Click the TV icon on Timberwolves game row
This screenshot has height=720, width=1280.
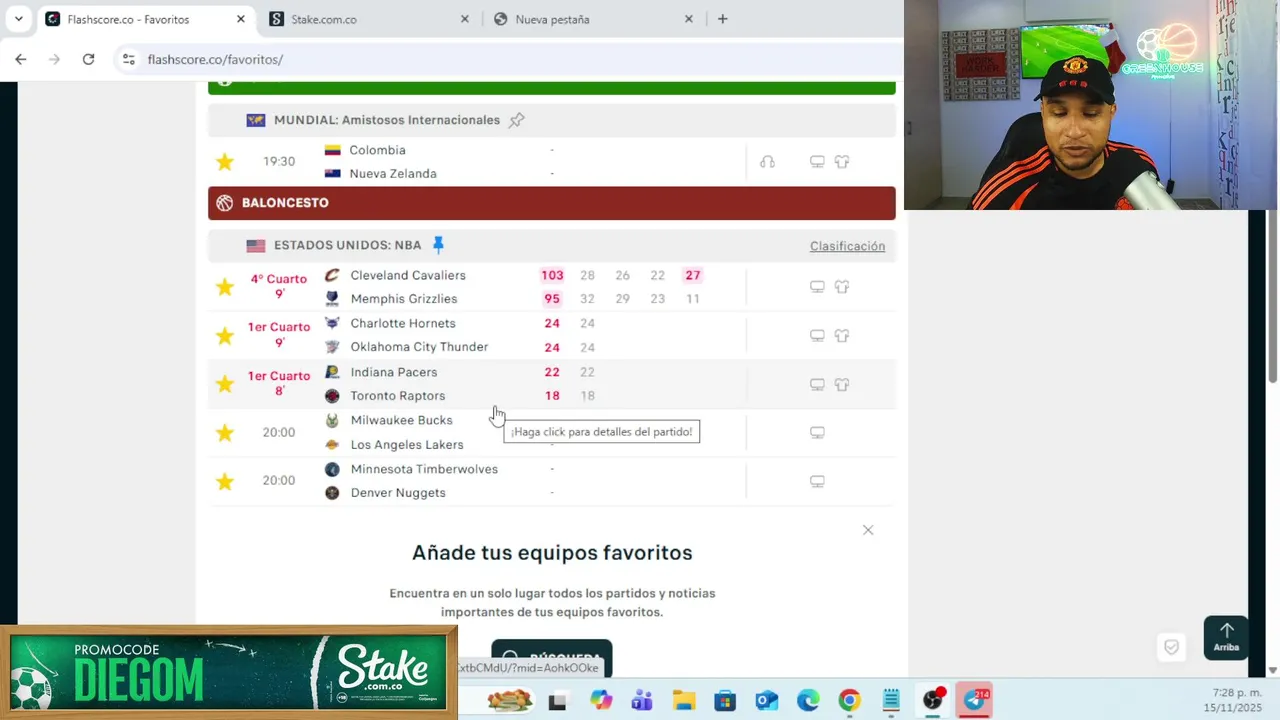(x=817, y=481)
